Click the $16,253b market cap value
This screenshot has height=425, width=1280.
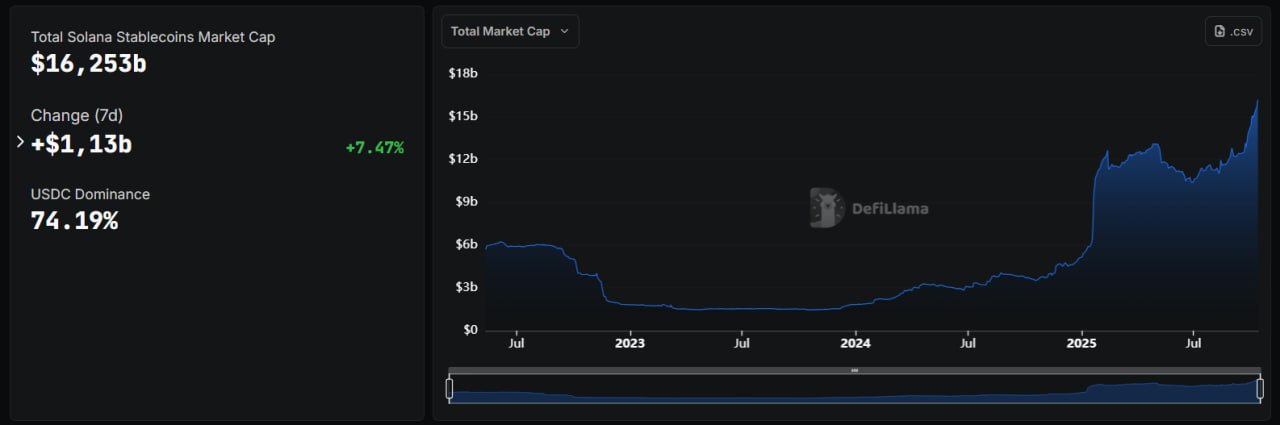pyautogui.click(x=89, y=63)
